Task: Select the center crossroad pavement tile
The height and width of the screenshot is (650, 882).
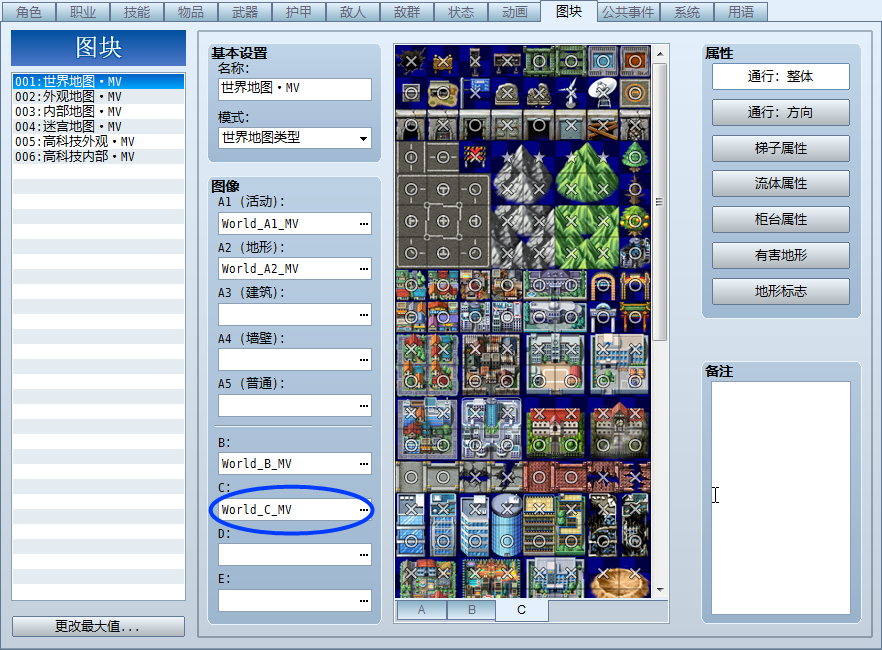Action: [x=443, y=221]
